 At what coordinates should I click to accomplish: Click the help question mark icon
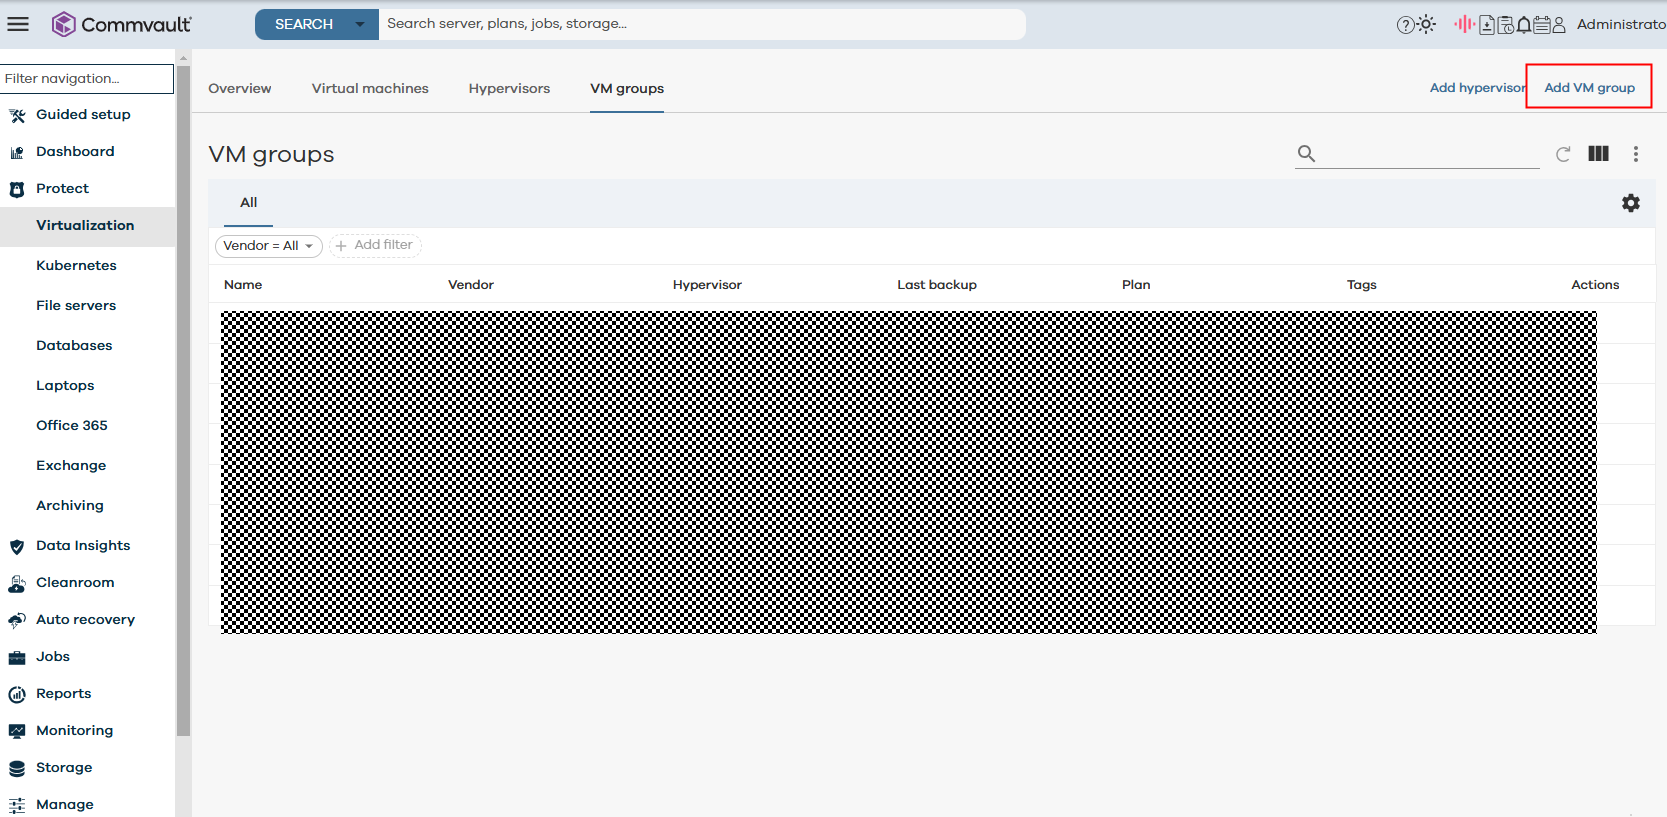[x=1405, y=25]
